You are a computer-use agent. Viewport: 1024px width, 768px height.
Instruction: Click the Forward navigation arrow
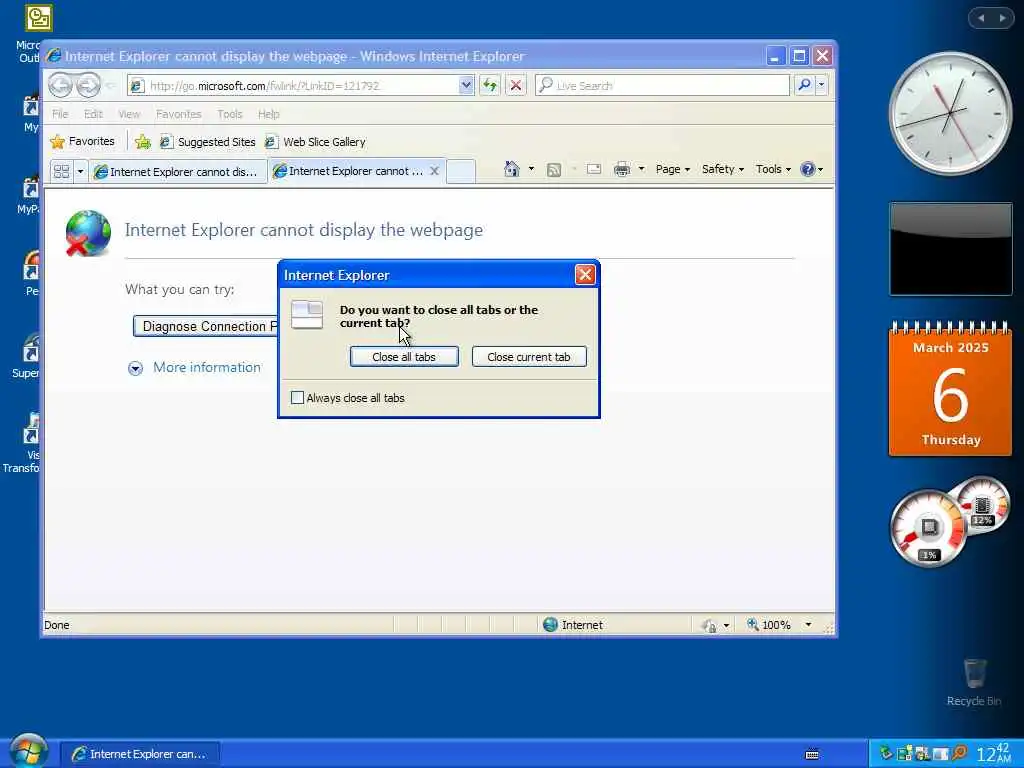tap(88, 85)
